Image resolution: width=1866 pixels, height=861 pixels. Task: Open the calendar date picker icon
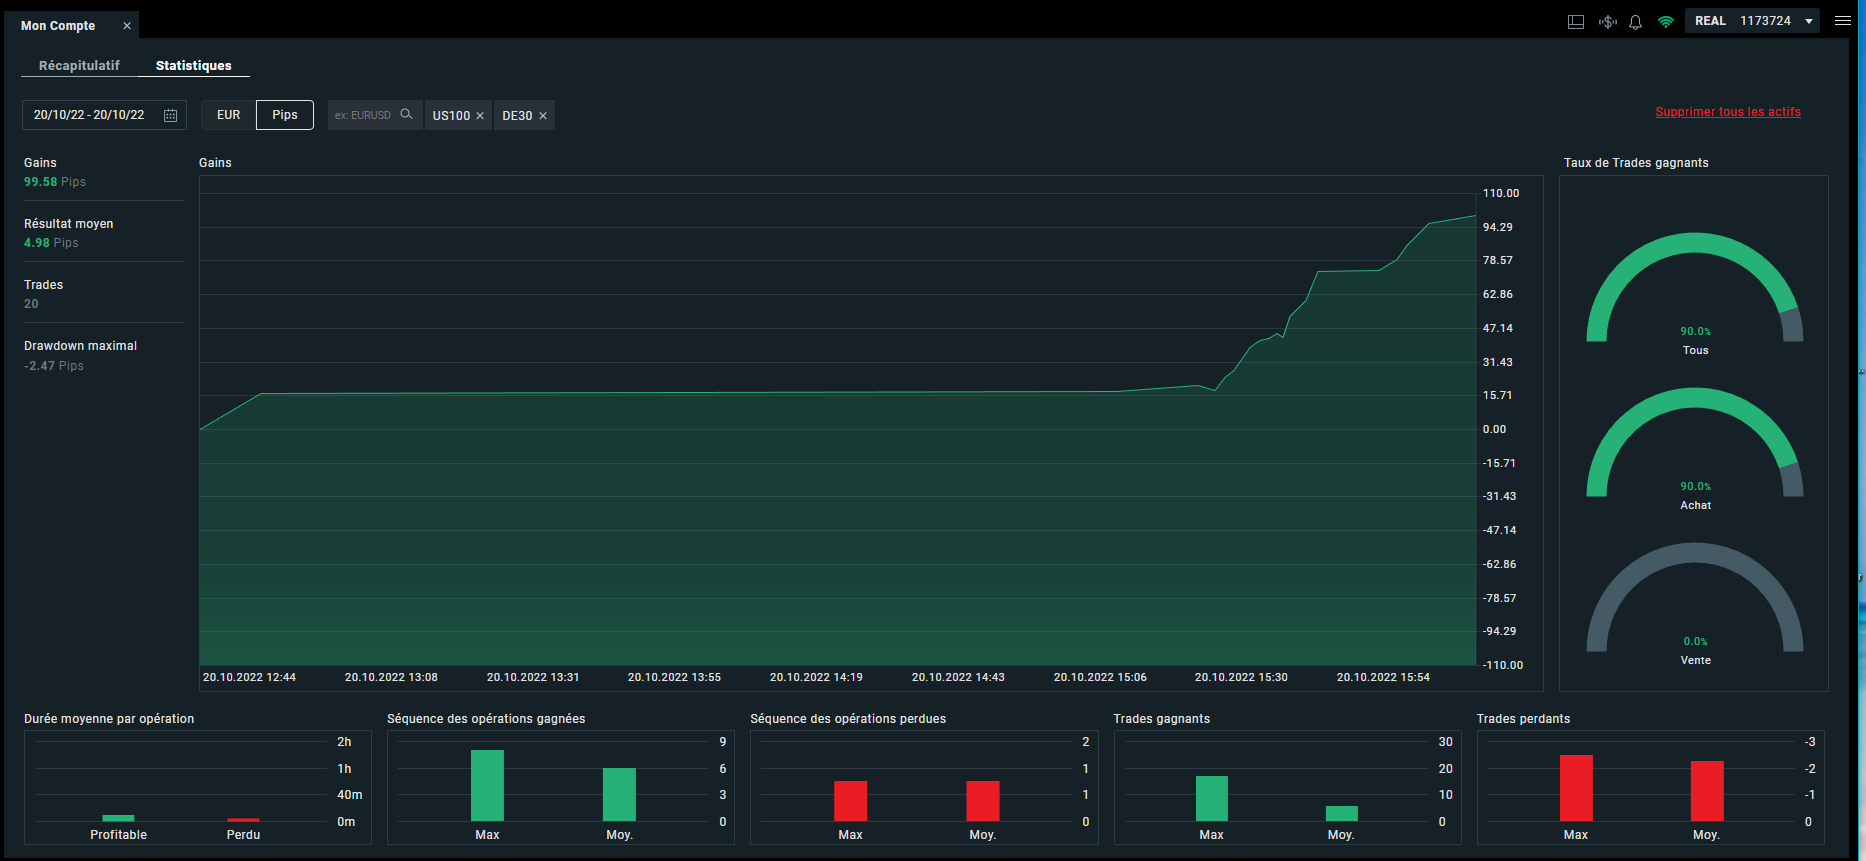coord(170,115)
